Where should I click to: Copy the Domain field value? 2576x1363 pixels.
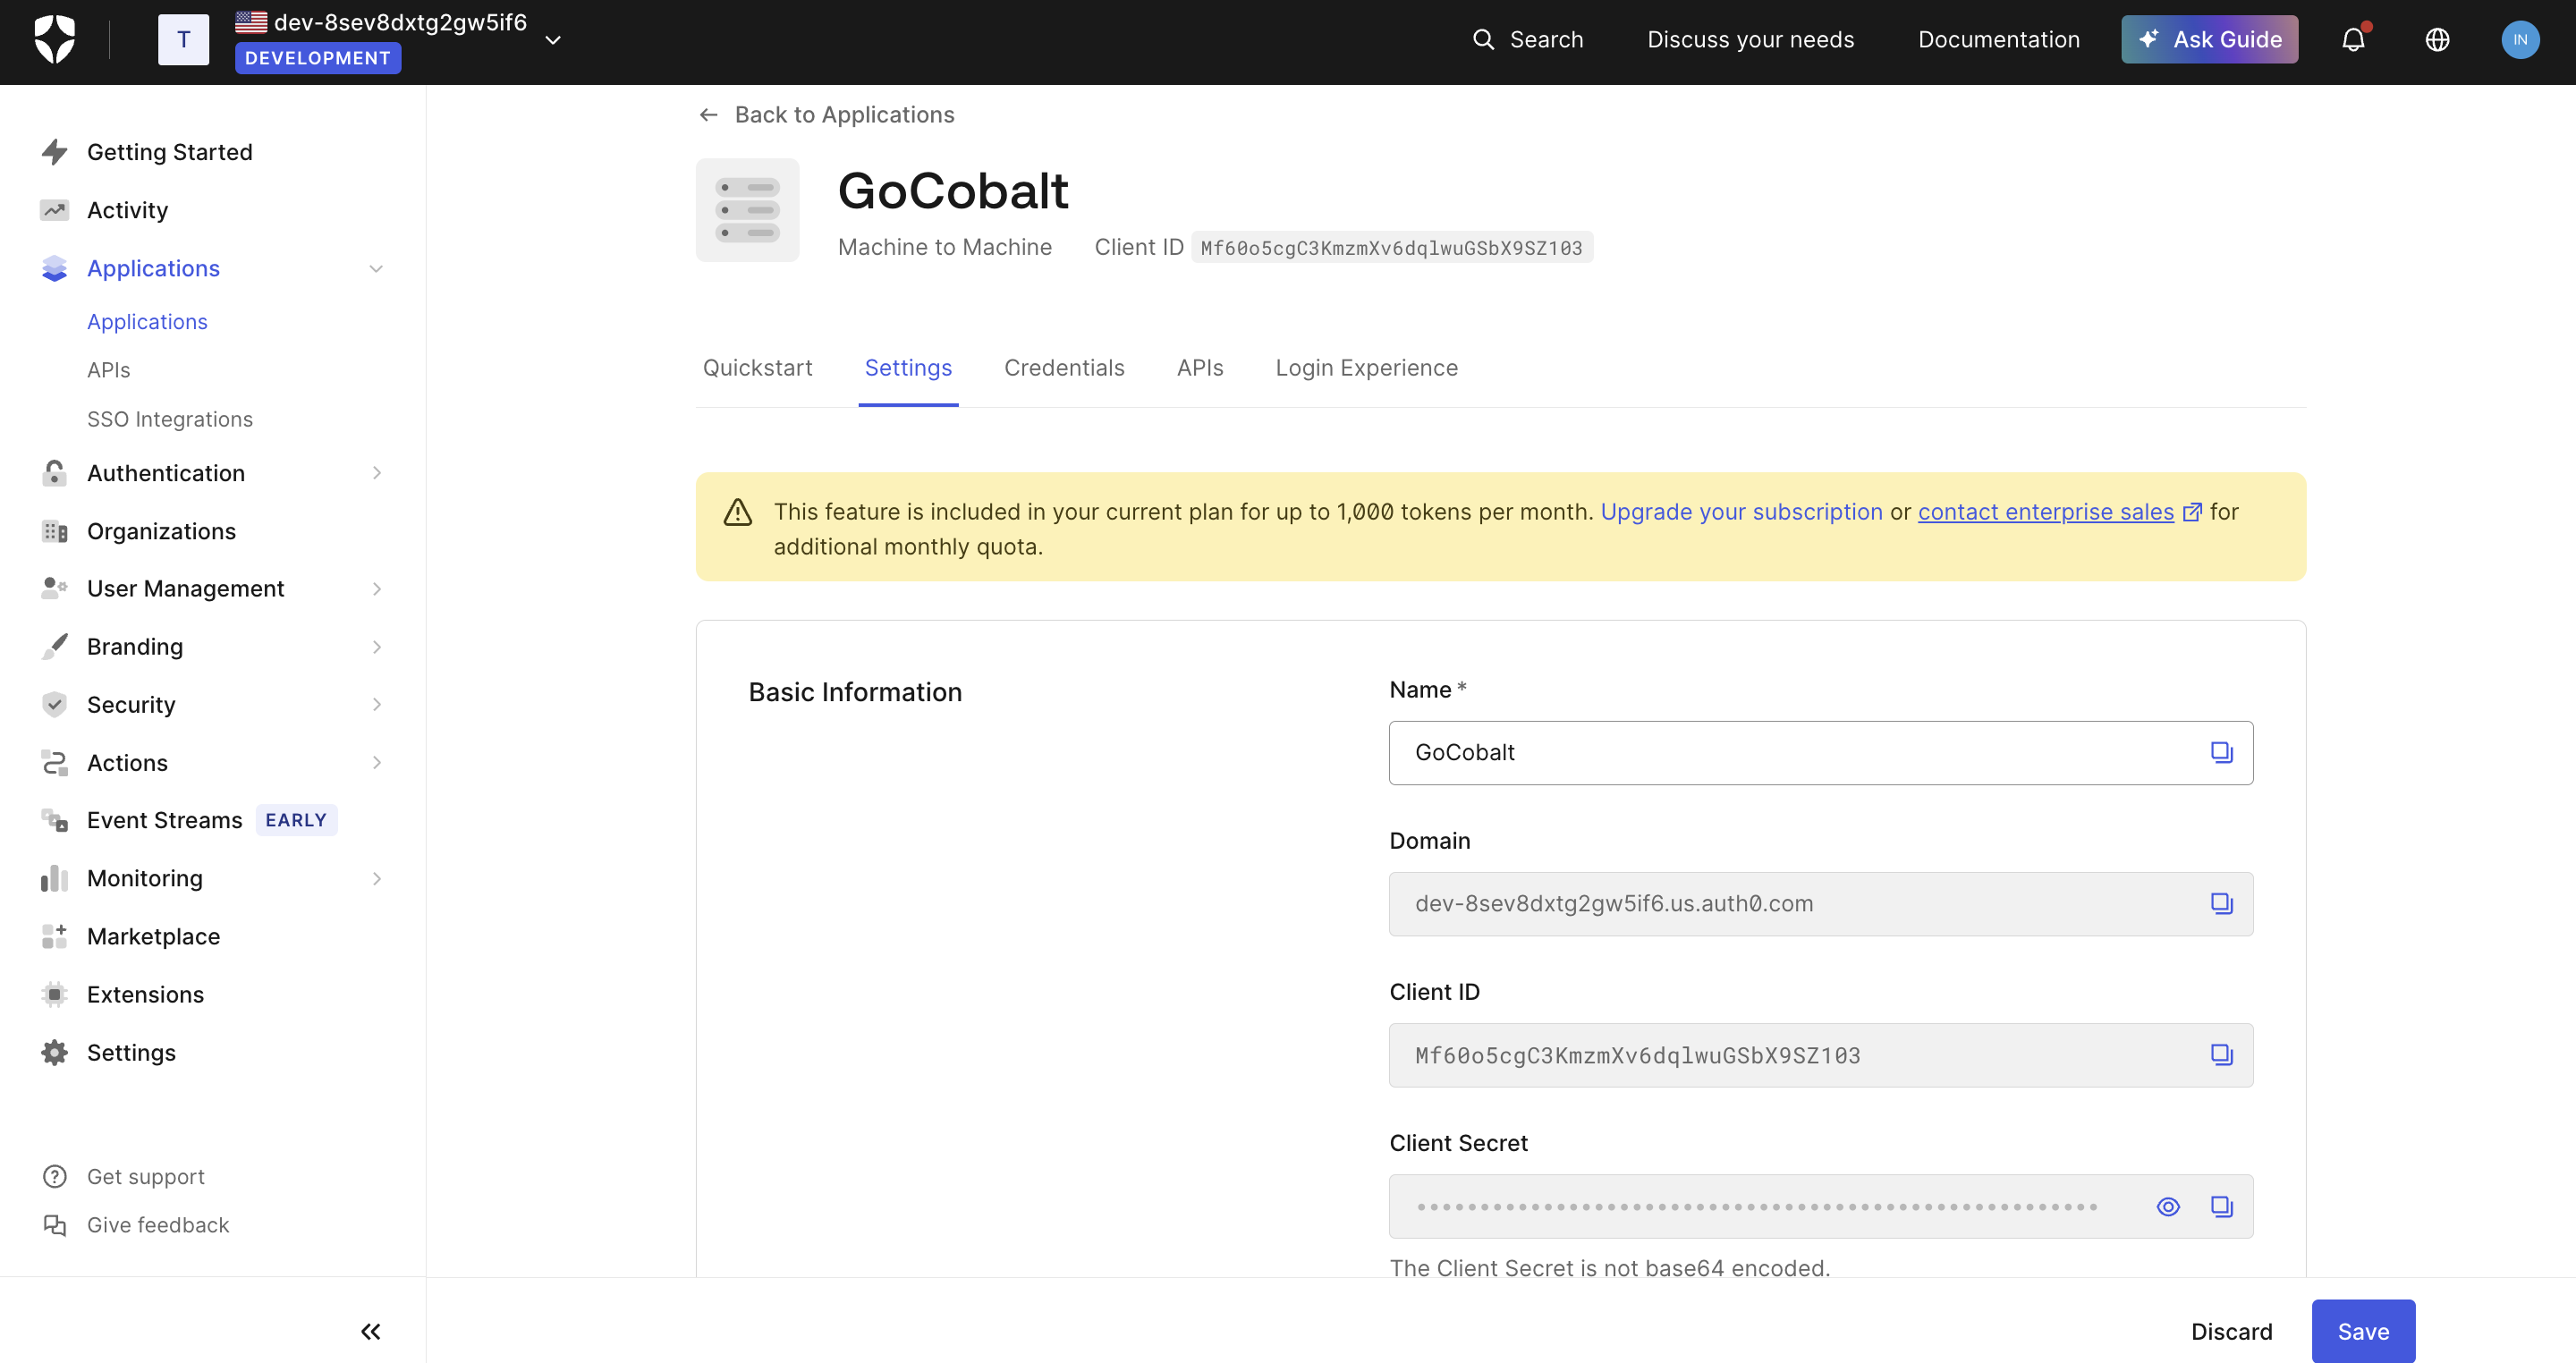click(2221, 903)
